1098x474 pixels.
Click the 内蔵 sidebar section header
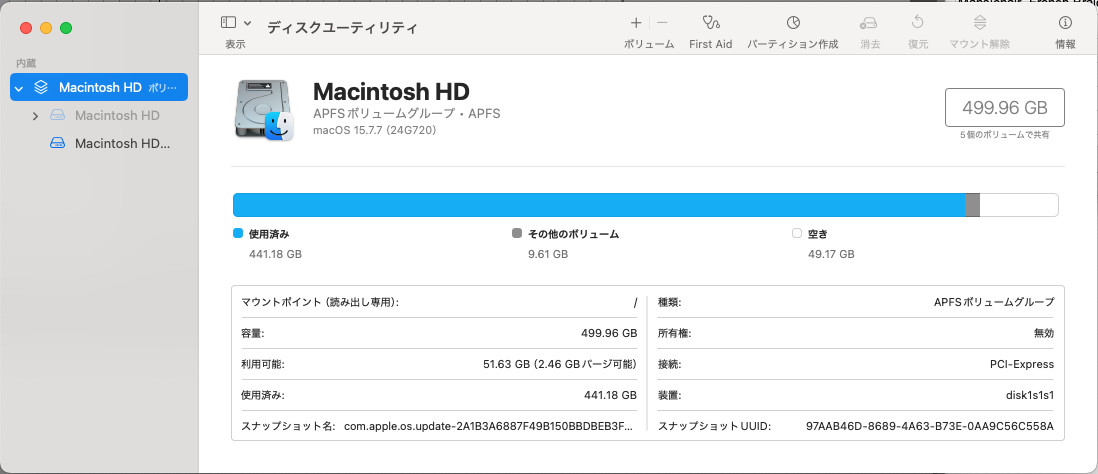pos(26,63)
